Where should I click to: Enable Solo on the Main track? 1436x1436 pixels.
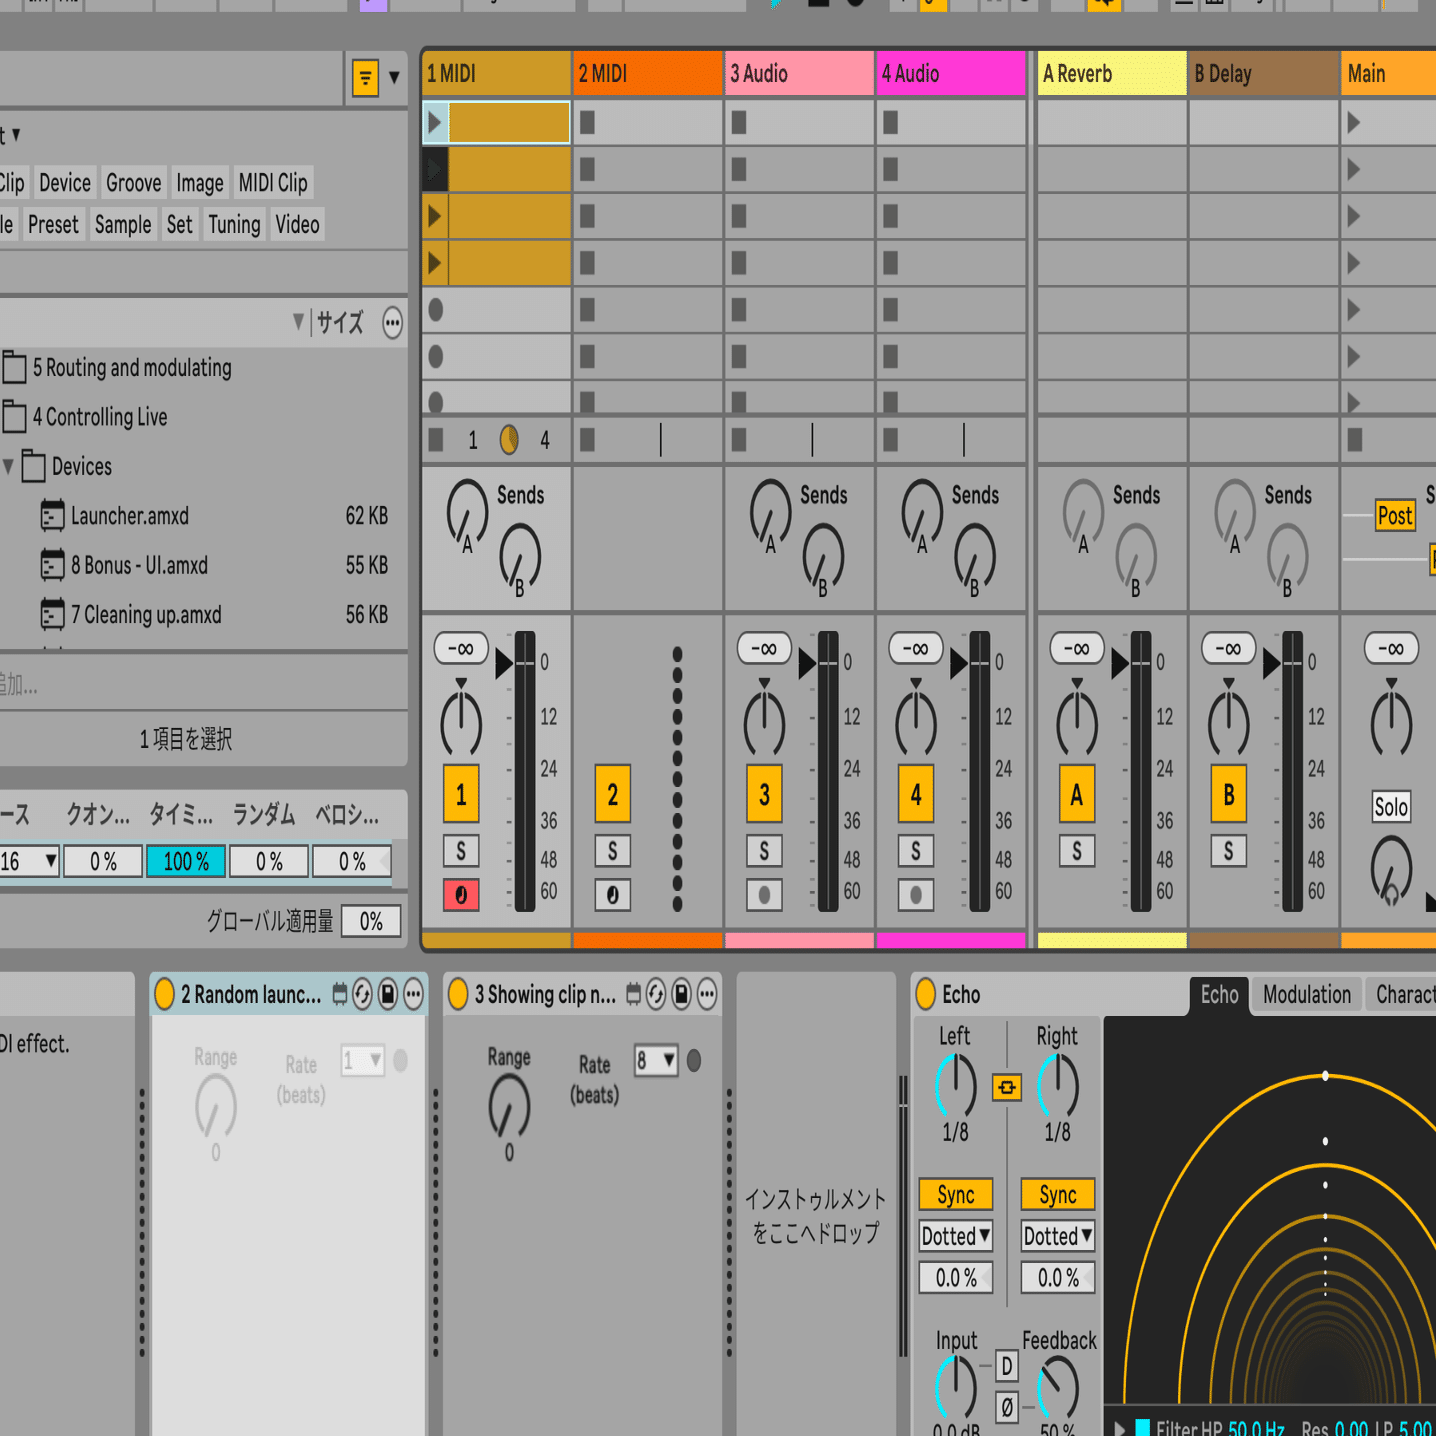[1390, 807]
